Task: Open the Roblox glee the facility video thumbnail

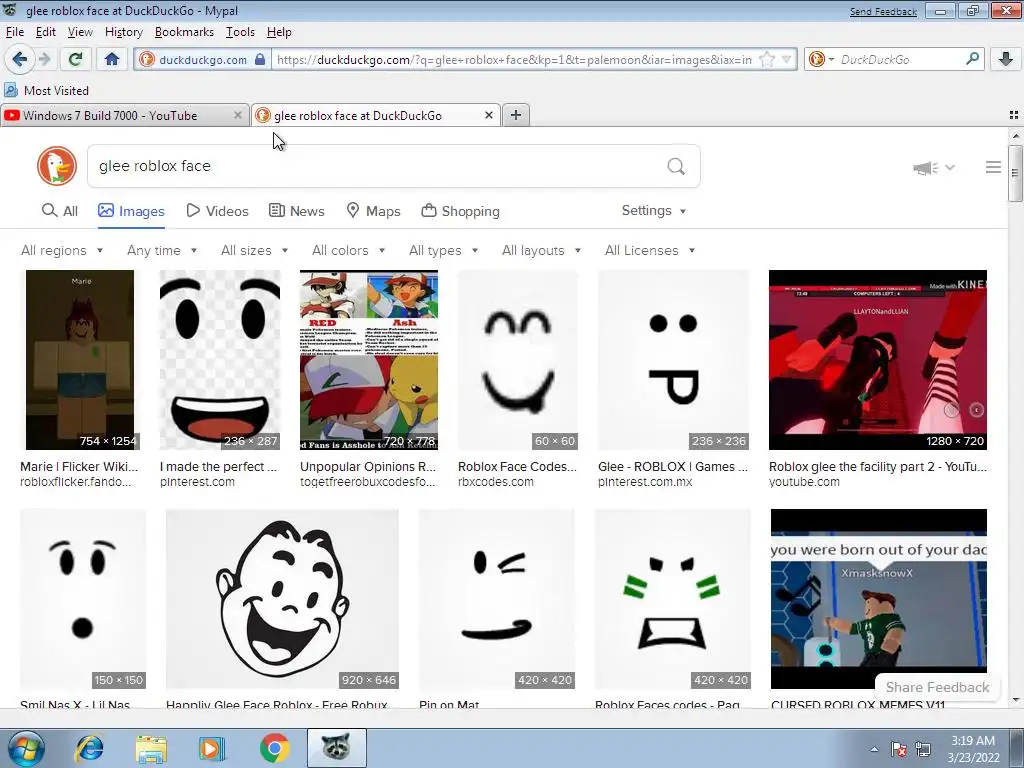Action: click(x=878, y=360)
